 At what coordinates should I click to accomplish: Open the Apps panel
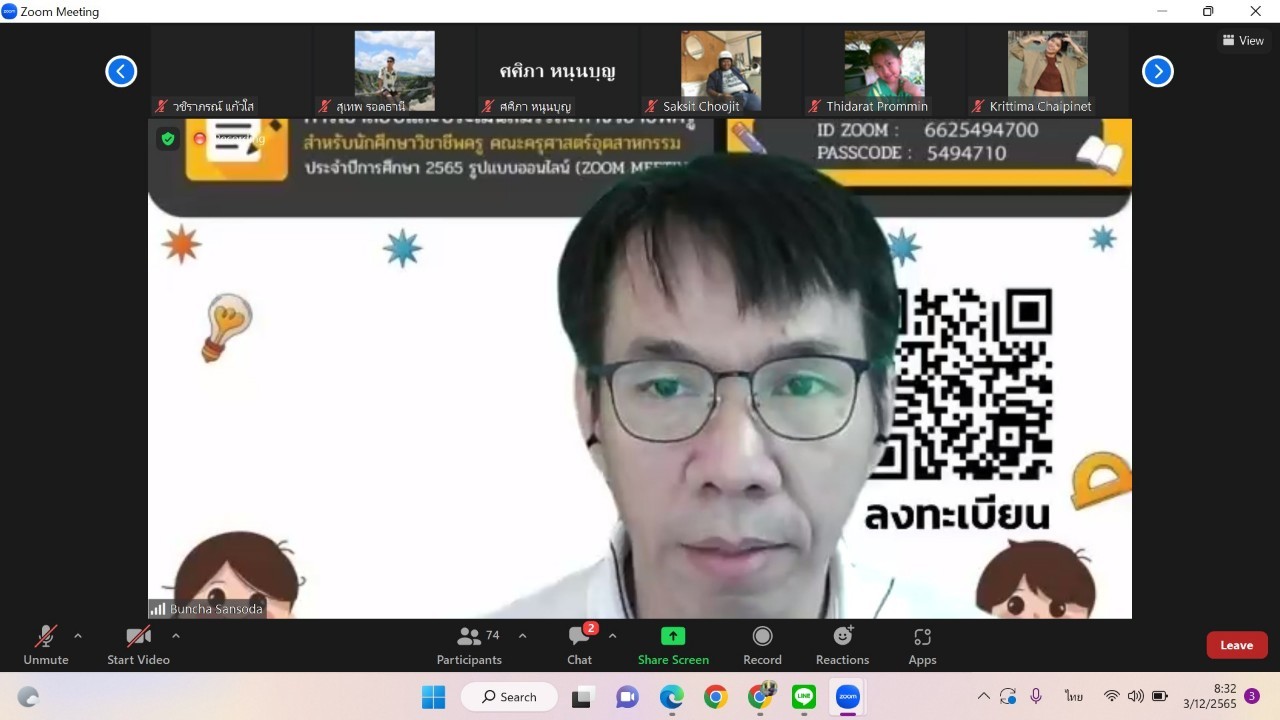922,645
